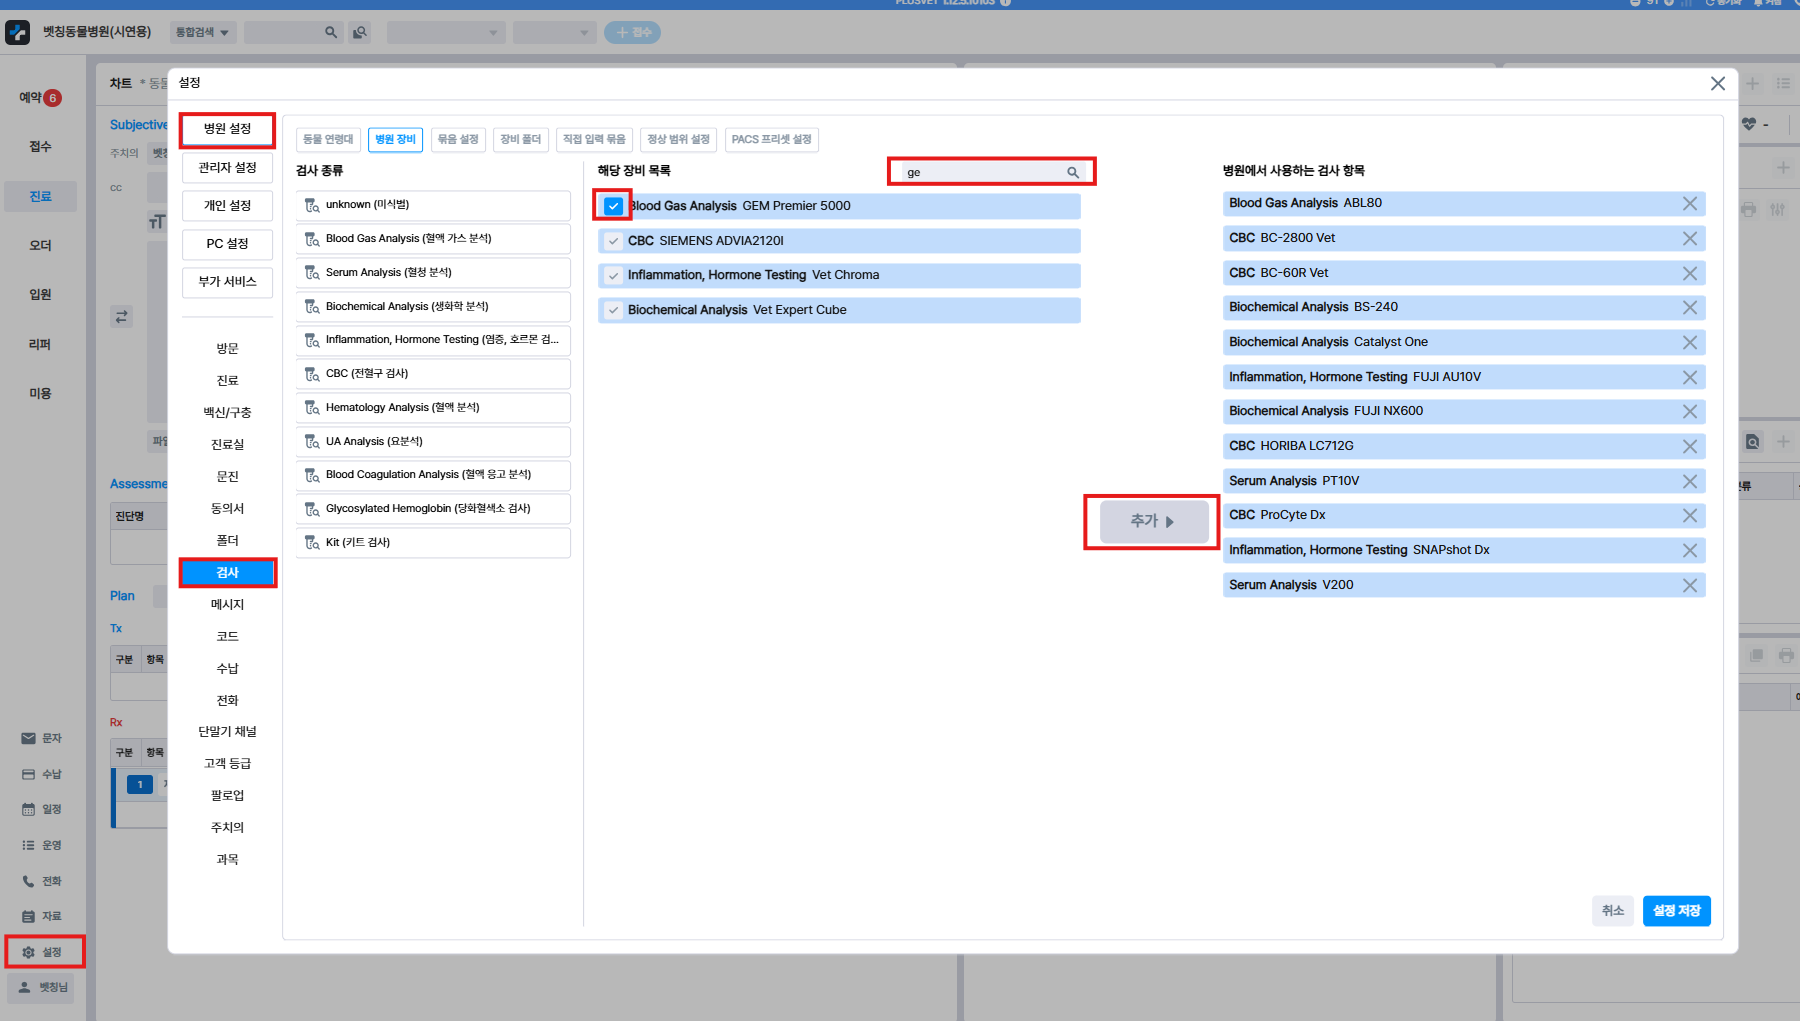Screen dimensions: 1800x1021
Task: Select Blood Gas Analysis (혈액 가스 분석) test type
Action: [x=433, y=239]
